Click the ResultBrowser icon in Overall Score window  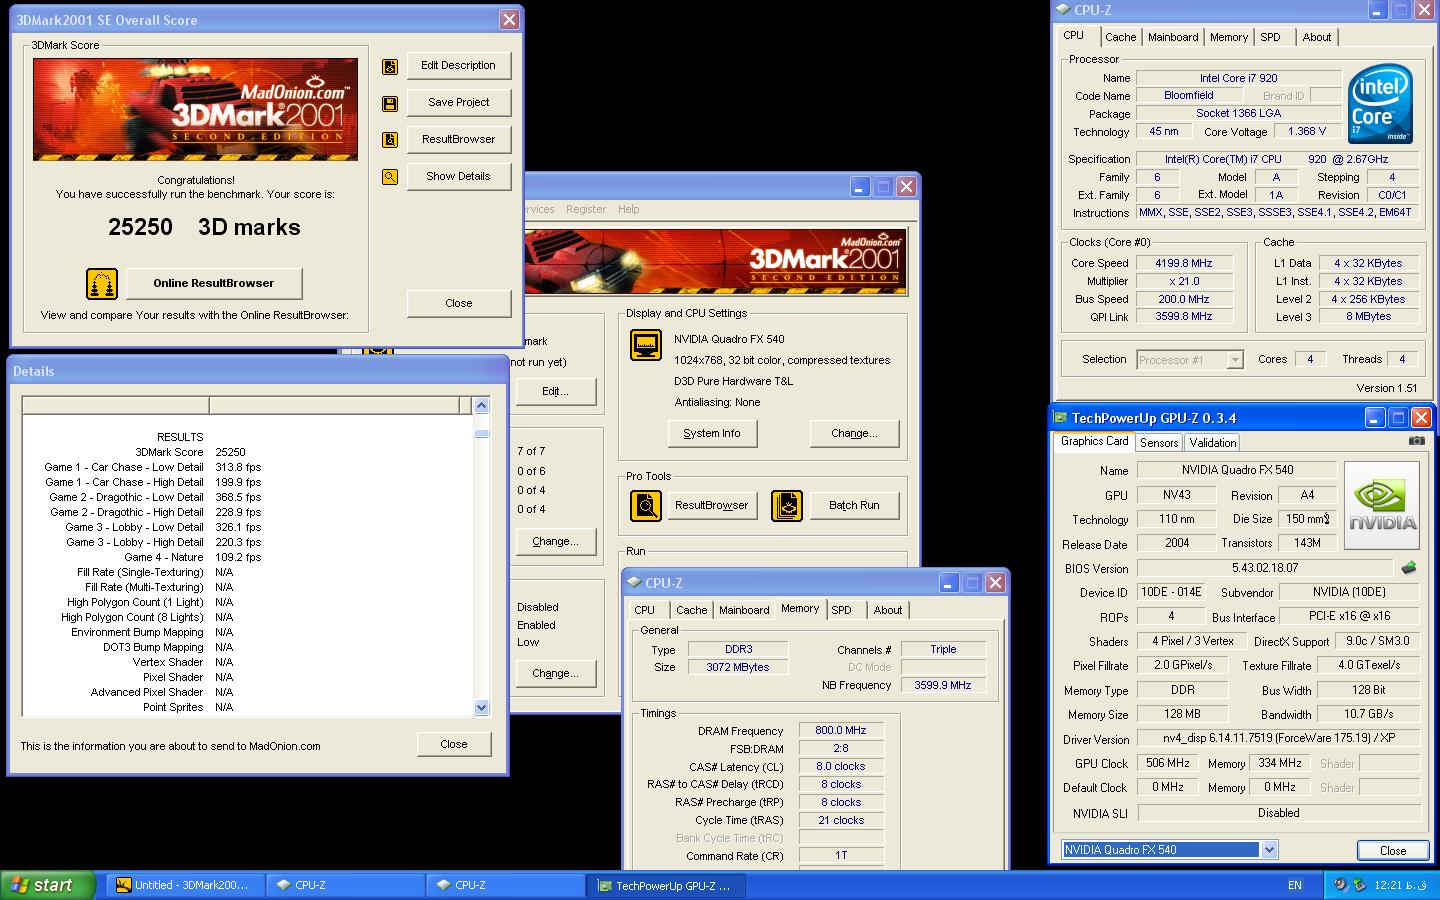tap(390, 140)
